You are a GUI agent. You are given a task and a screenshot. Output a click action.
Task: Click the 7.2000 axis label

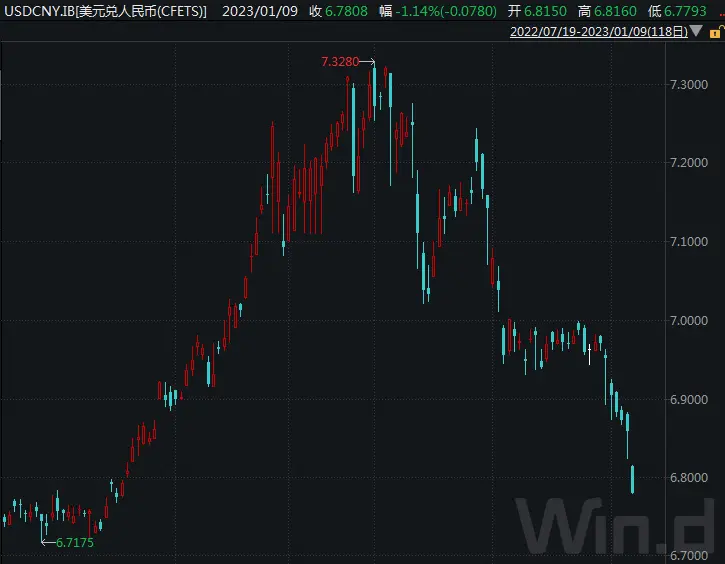pos(689,163)
